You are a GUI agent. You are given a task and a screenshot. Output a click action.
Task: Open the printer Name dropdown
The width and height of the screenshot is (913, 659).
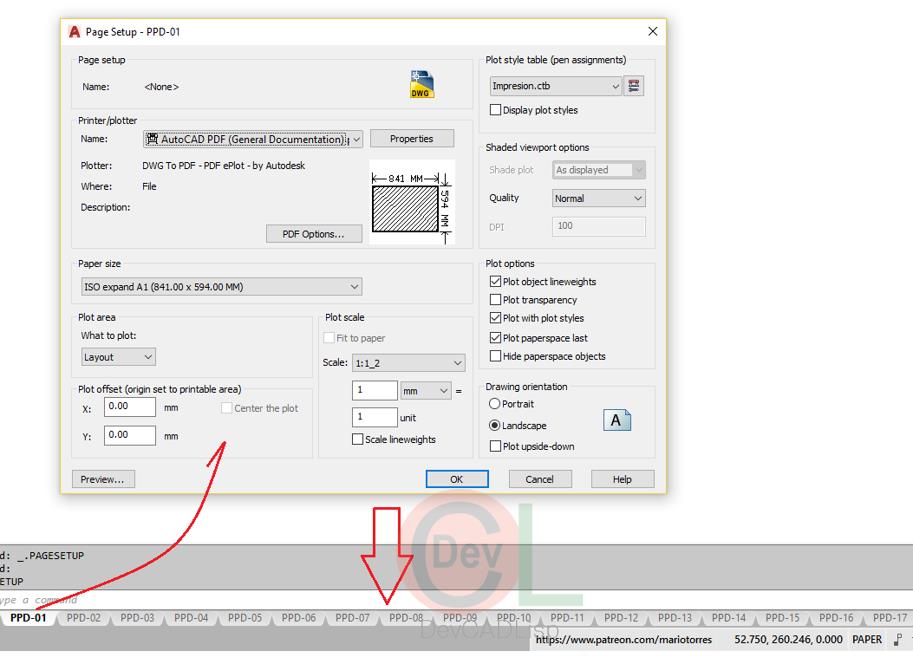pyautogui.click(x=356, y=138)
